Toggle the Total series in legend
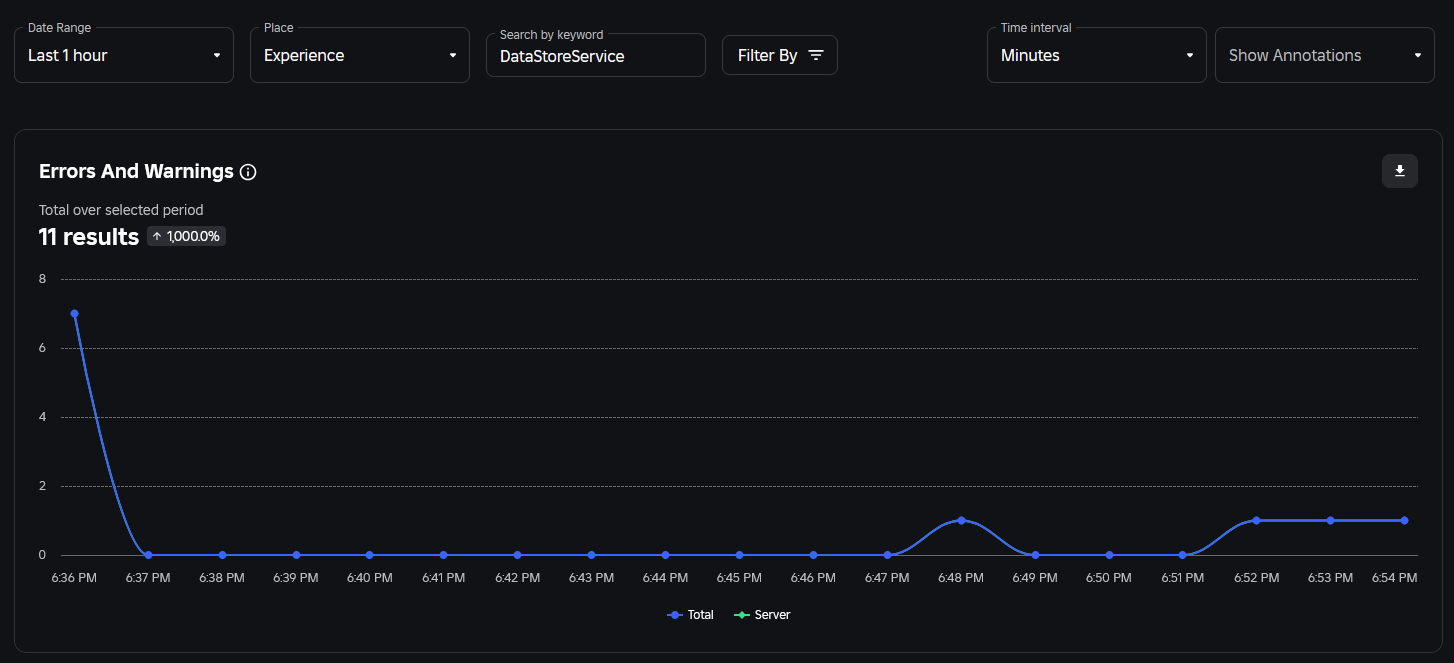This screenshot has height=663, width=1454. [x=690, y=615]
